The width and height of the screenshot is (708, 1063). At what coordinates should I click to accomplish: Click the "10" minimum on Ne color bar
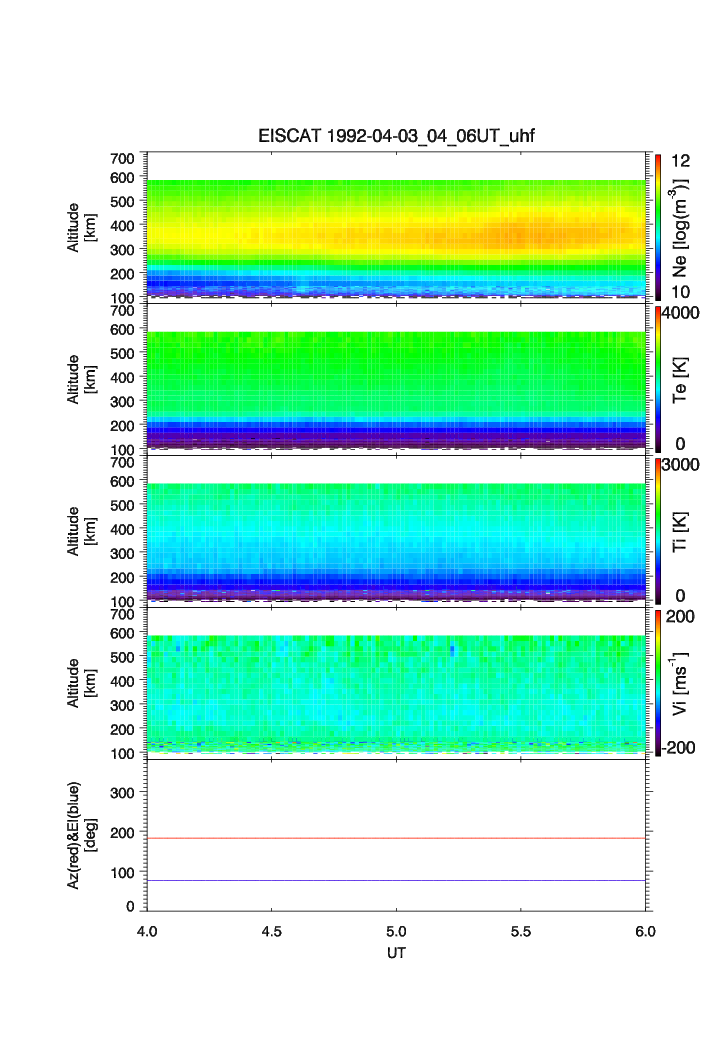680,292
